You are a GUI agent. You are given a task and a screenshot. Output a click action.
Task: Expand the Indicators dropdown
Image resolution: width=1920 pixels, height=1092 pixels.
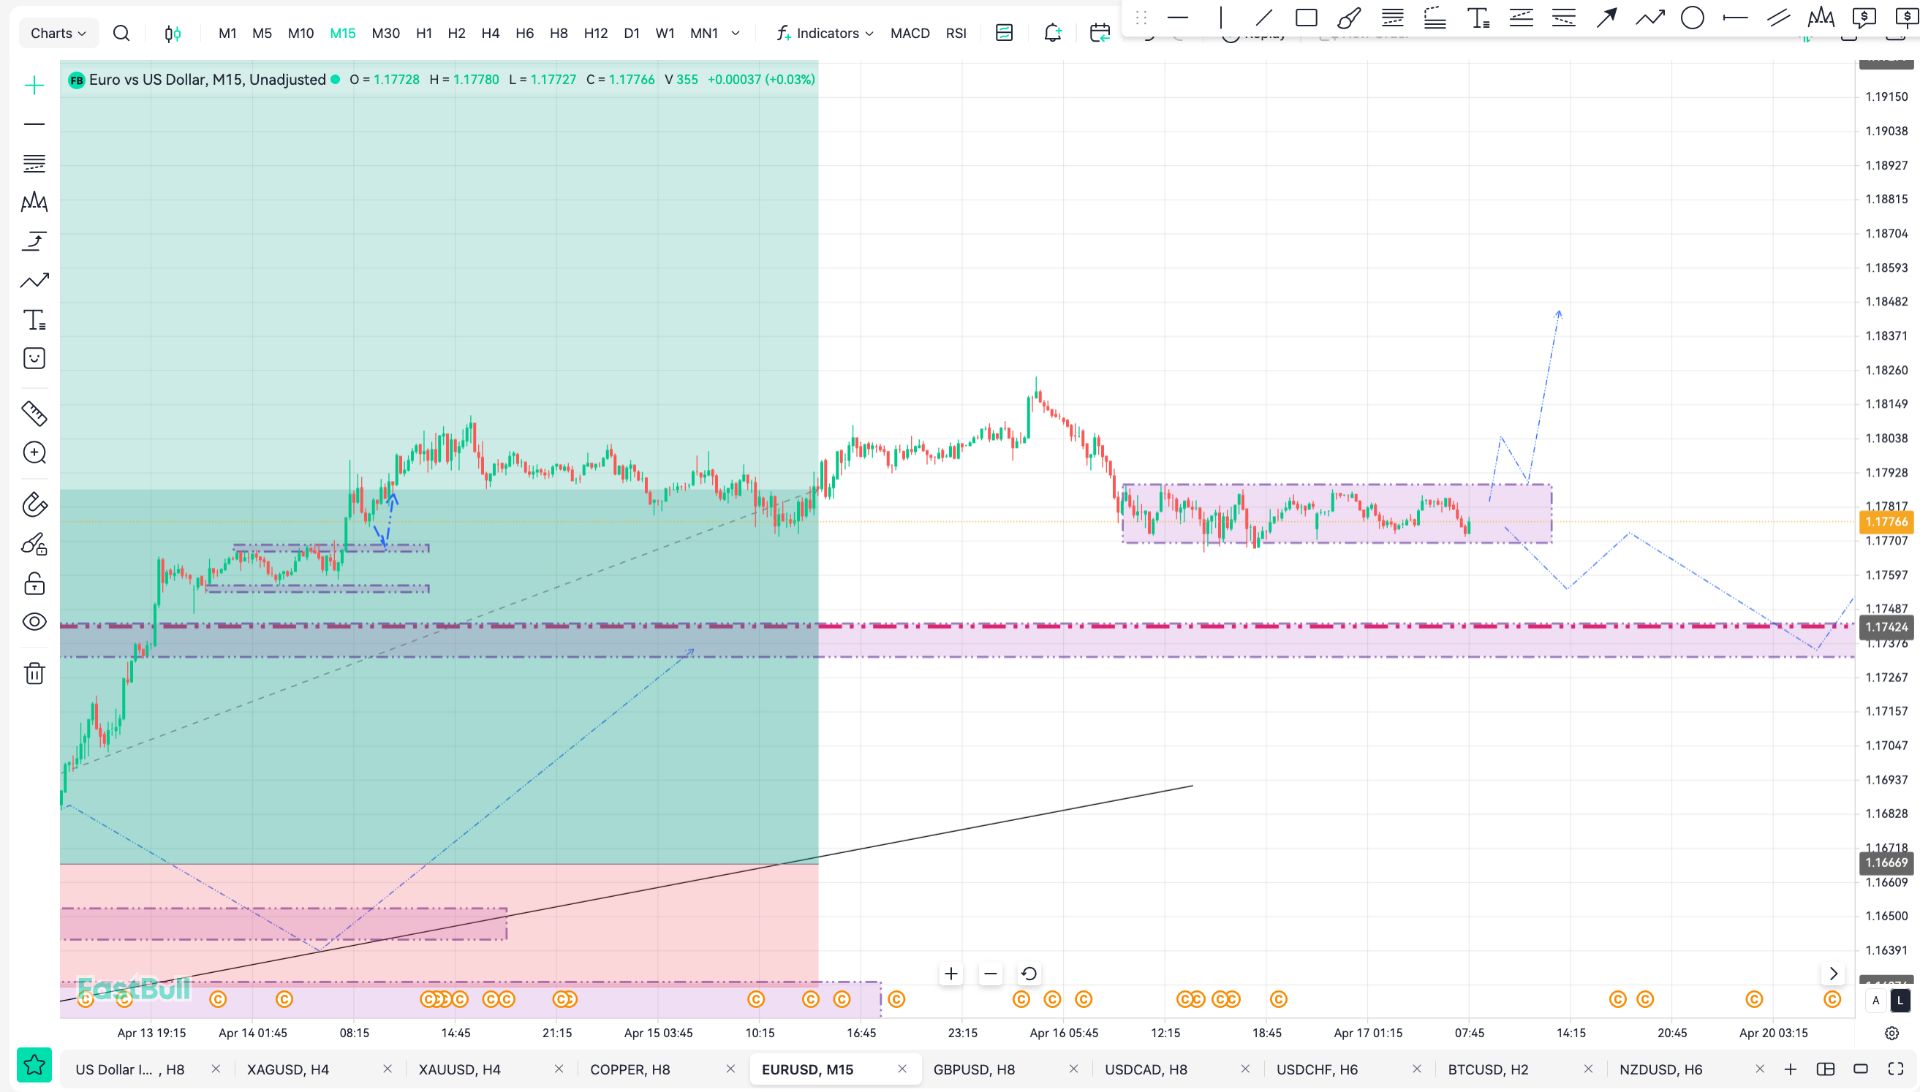825,33
